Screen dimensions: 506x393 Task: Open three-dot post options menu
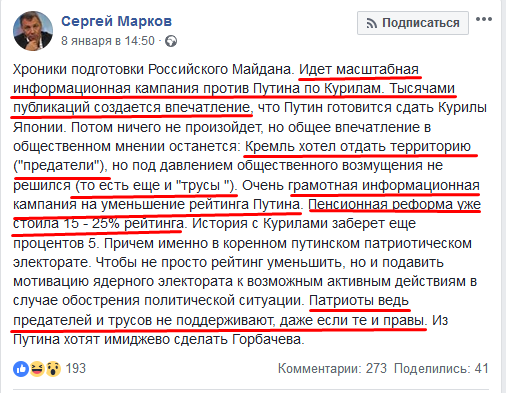[x=484, y=19]
